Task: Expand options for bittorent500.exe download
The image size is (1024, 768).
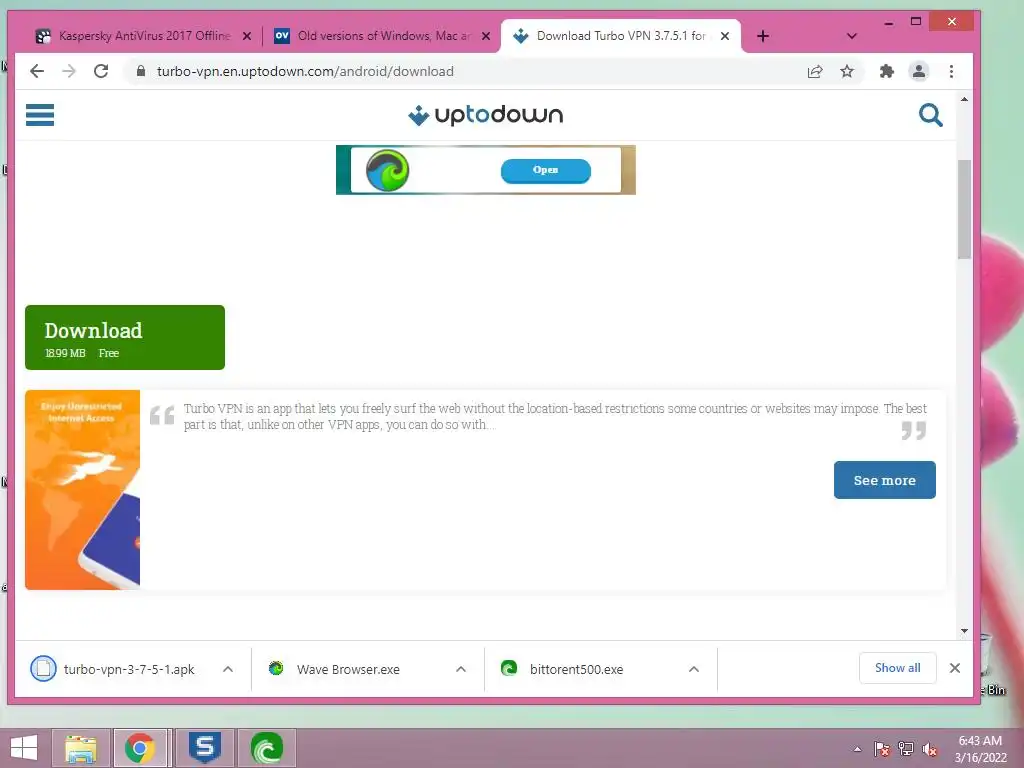Action: pyautogui.click(x=694, y=669)
